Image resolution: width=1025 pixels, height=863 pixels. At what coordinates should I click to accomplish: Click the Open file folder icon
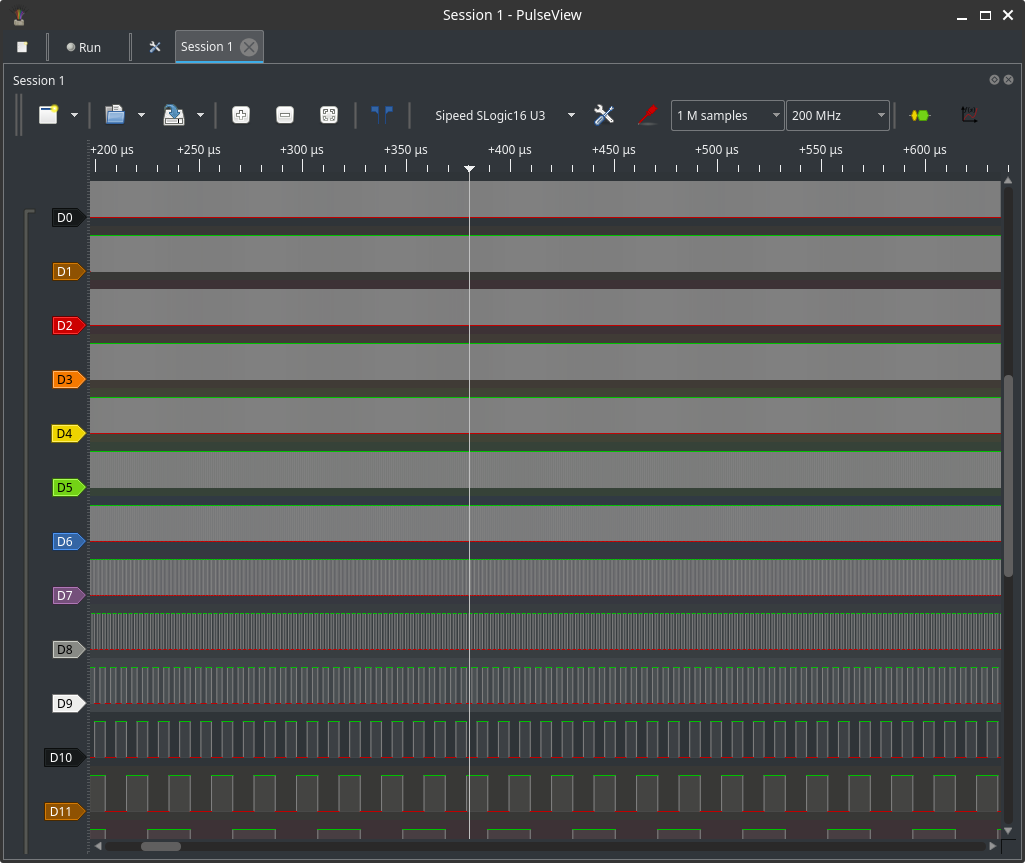click(x=115, y=115)
